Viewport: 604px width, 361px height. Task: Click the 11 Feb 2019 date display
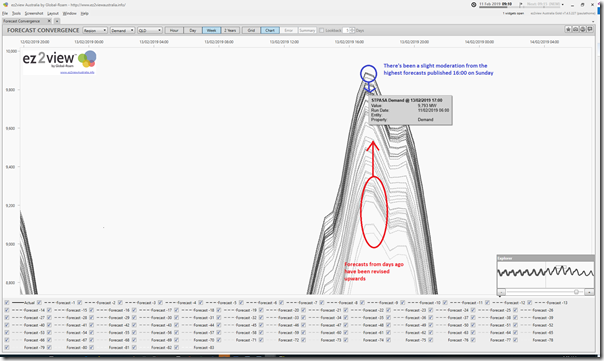pos(495,3)
